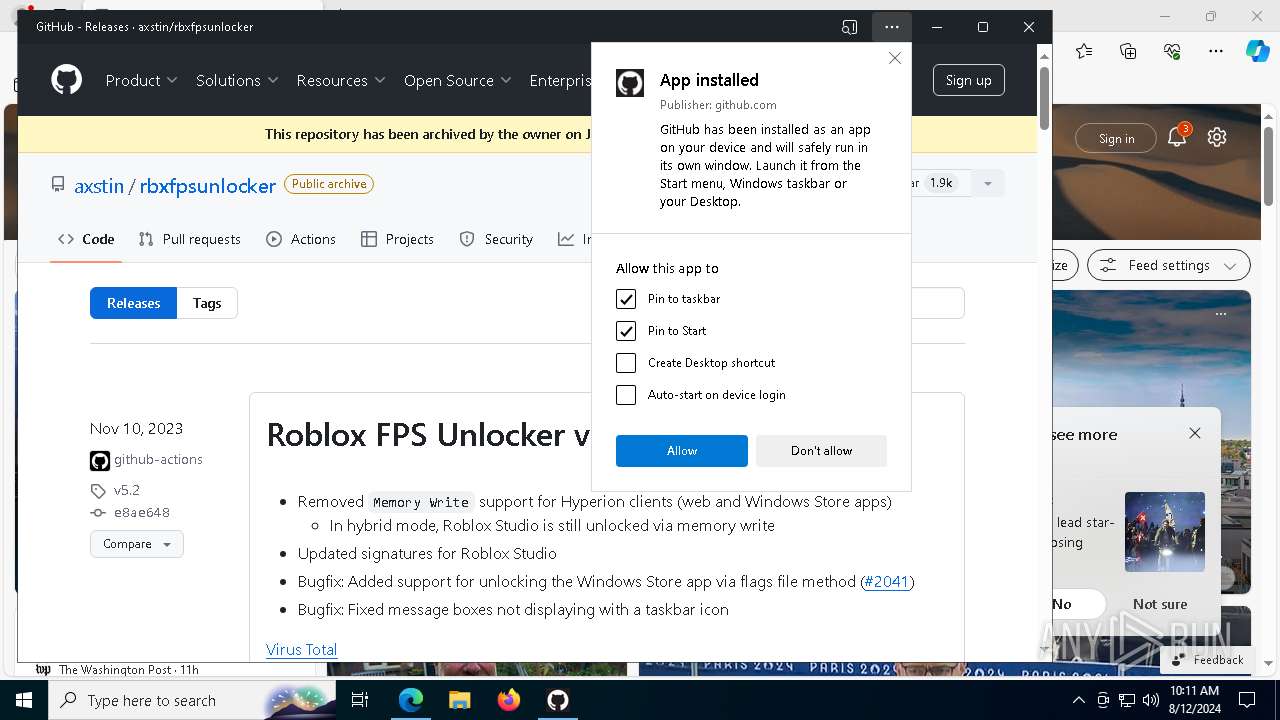Open the notification center icon
The height and width of the screenshot is (720, 1280).
1247,700
